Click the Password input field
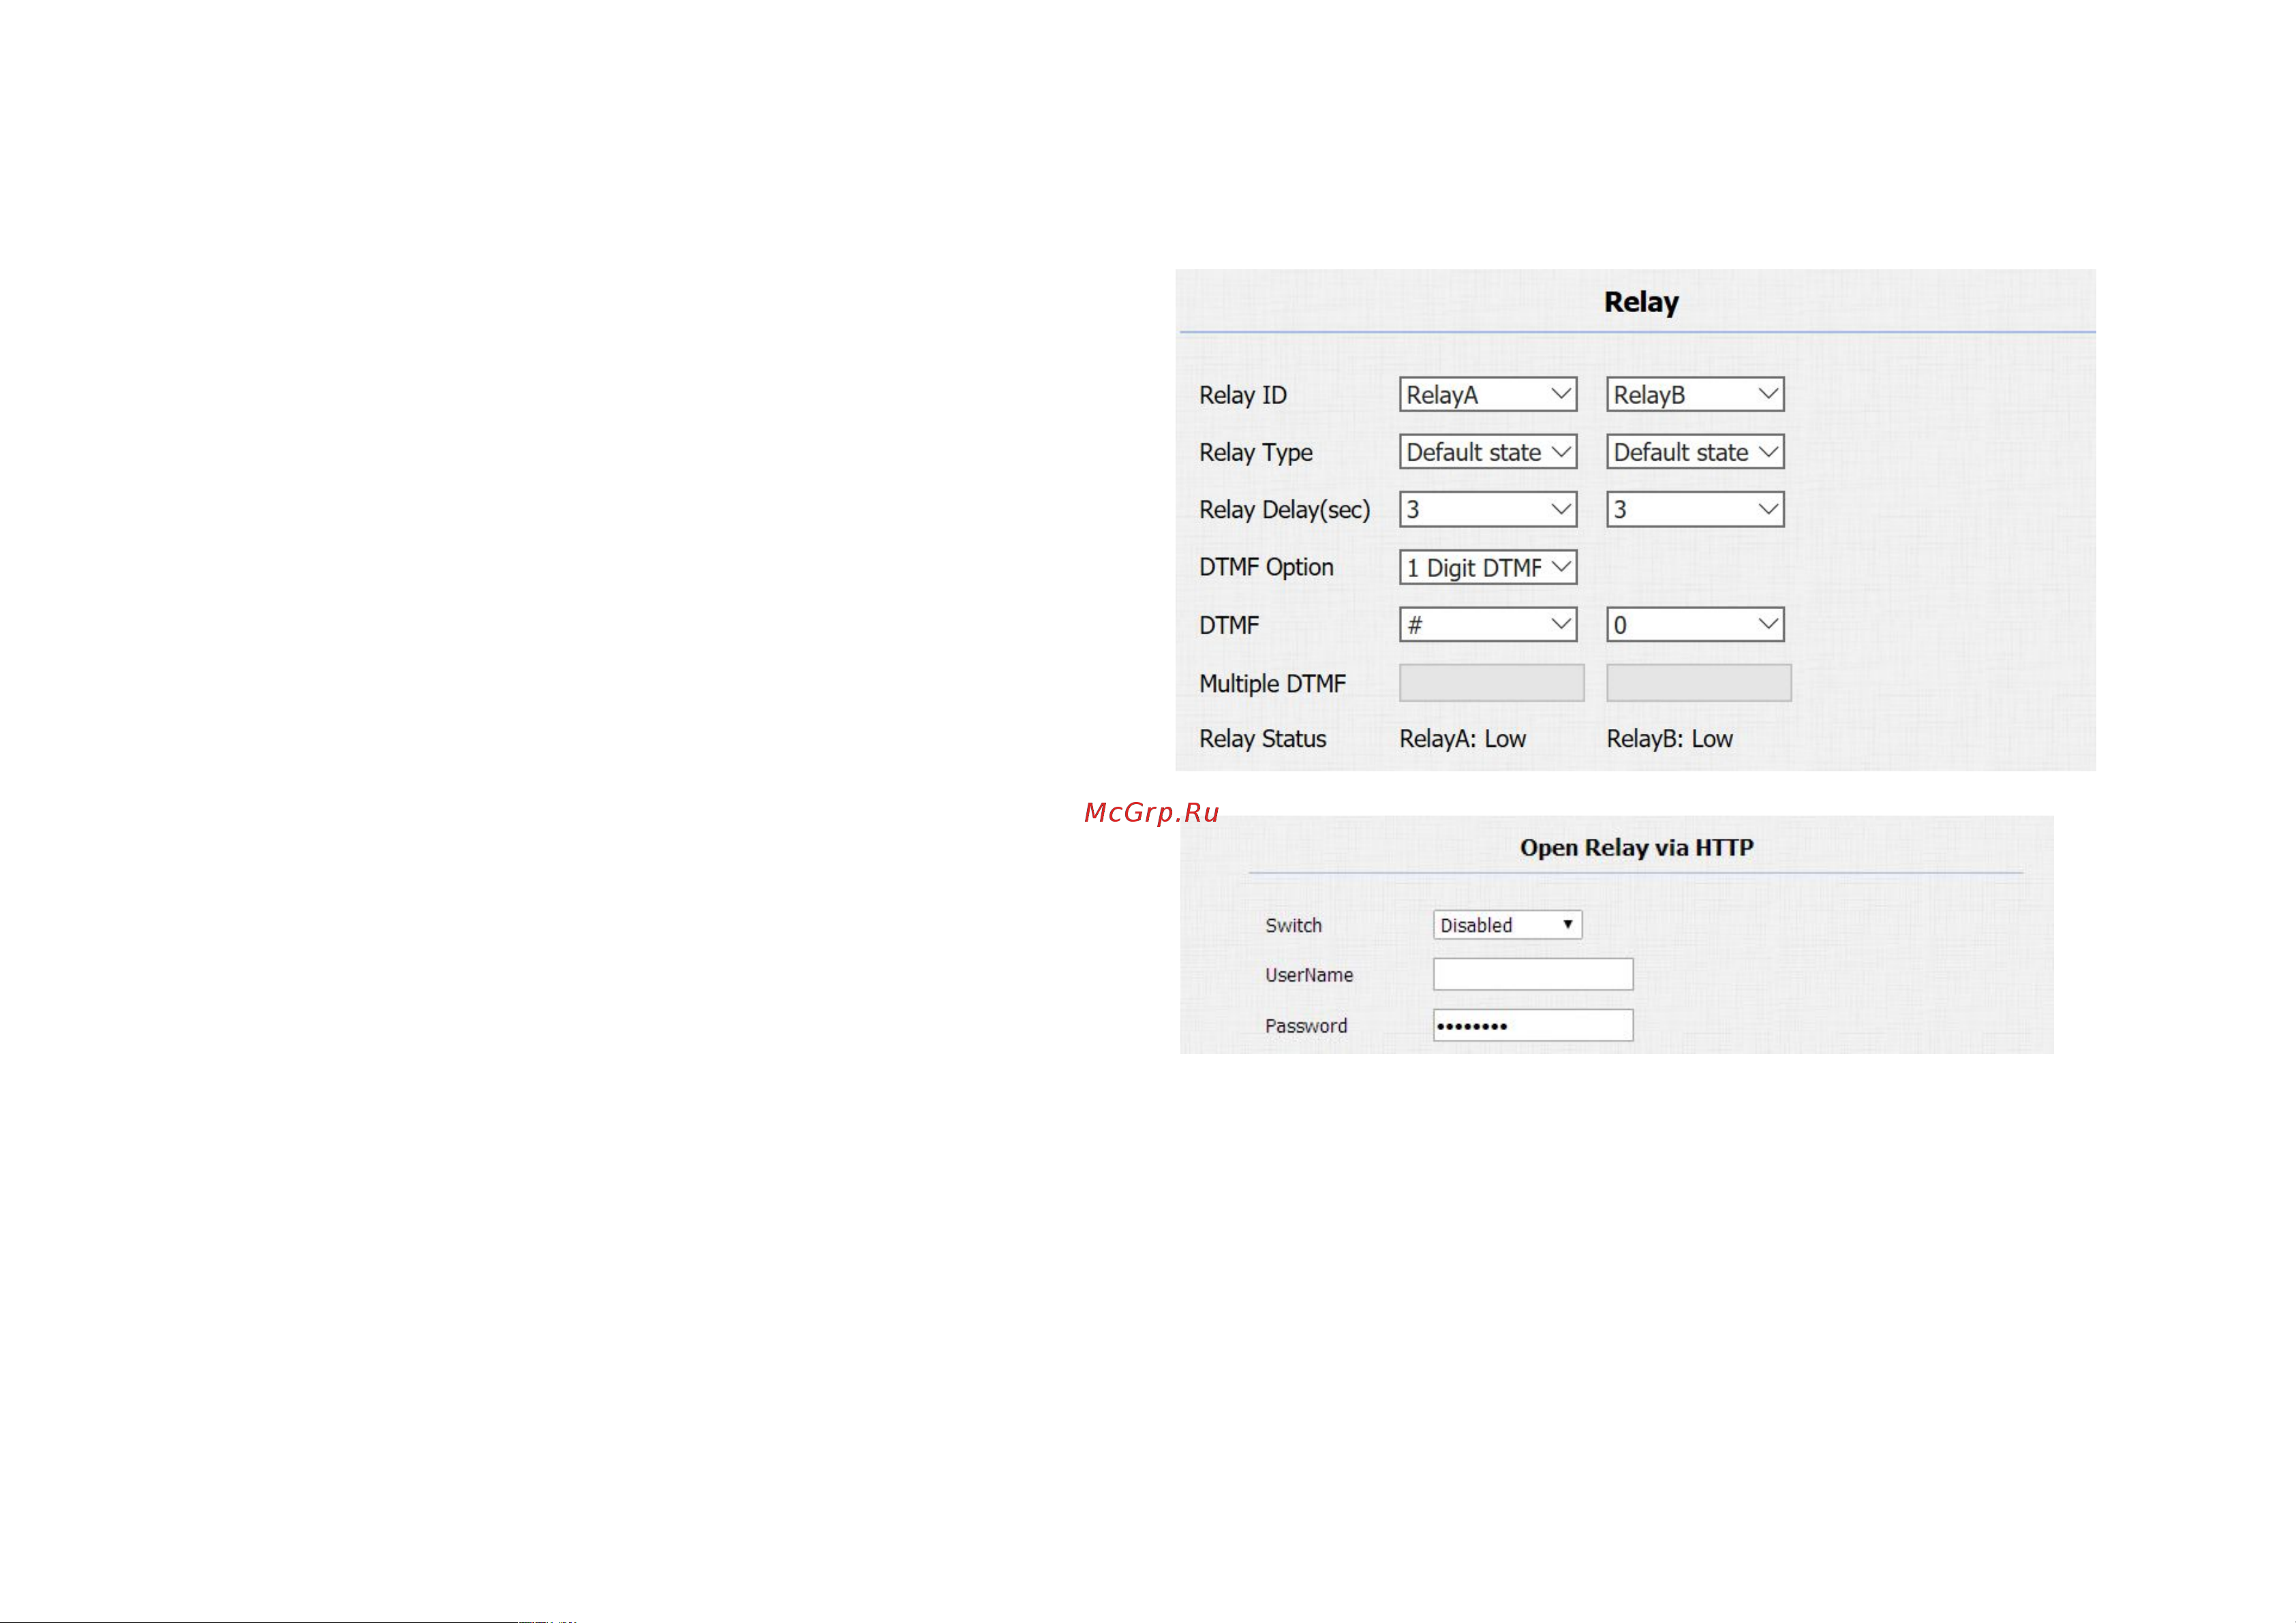 [x=1533, y=1025]
